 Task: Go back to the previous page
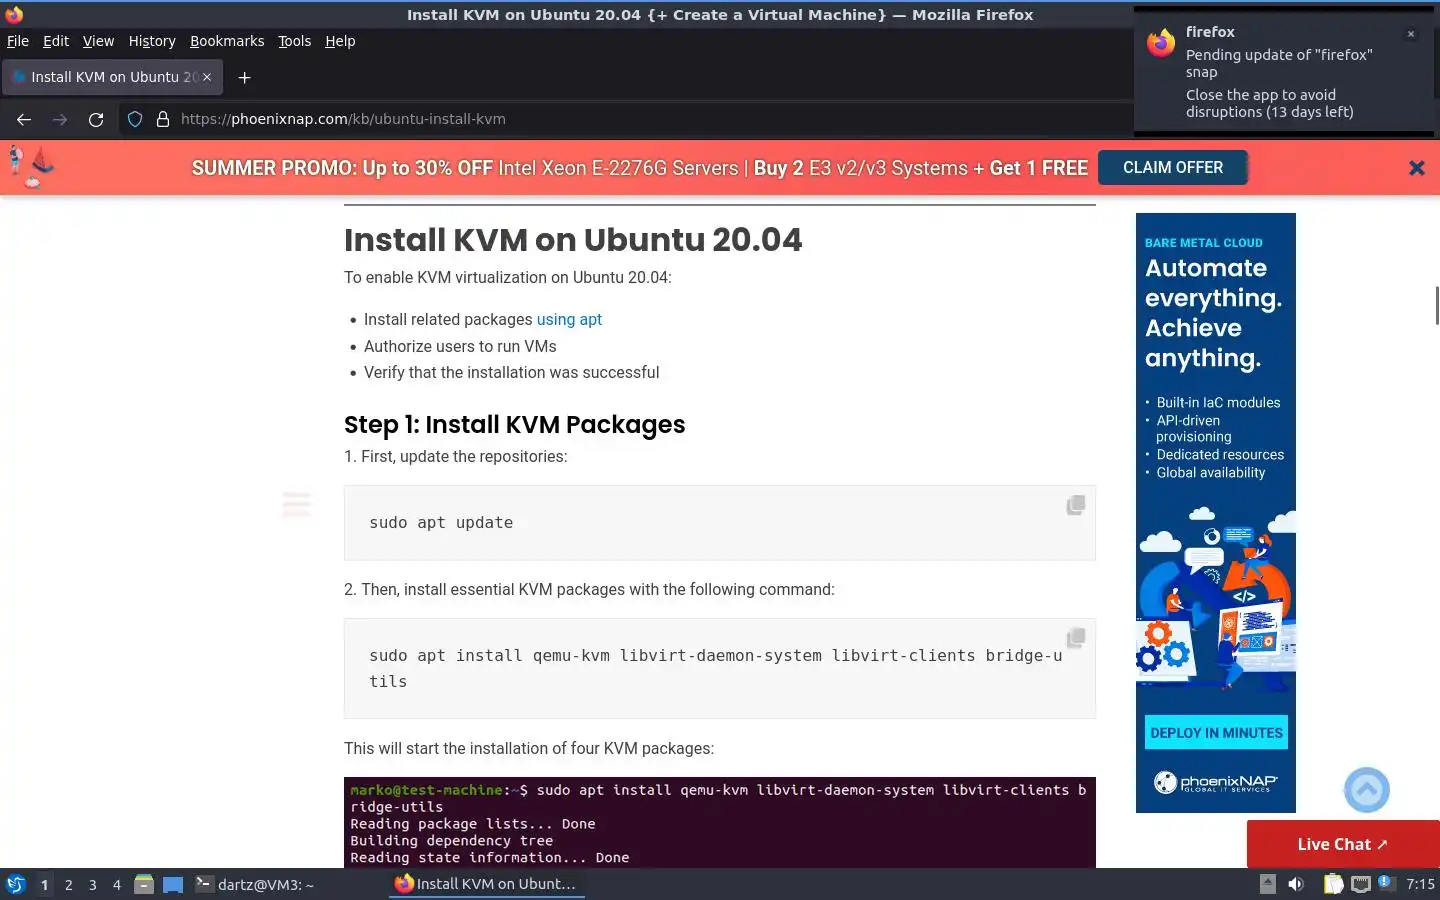[24, 119]
